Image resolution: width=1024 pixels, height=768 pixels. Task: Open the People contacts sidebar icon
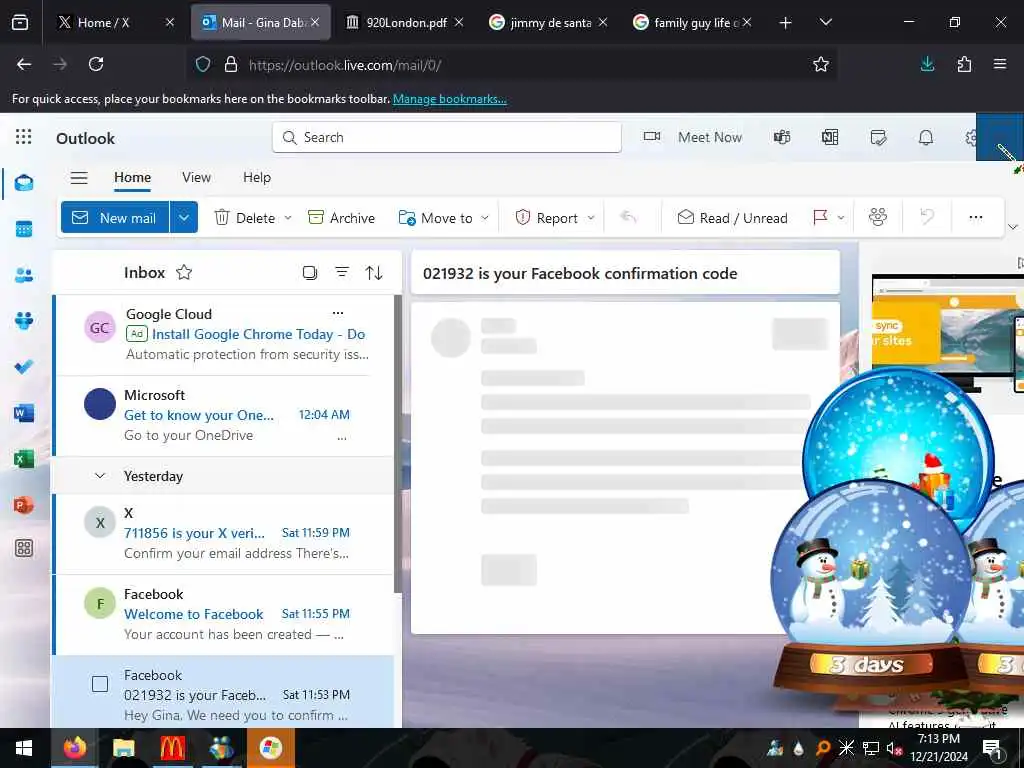(24, 275)
